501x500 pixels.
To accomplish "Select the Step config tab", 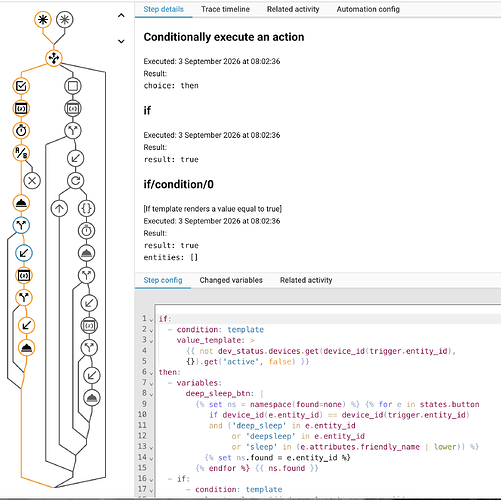I will [163, 280].
